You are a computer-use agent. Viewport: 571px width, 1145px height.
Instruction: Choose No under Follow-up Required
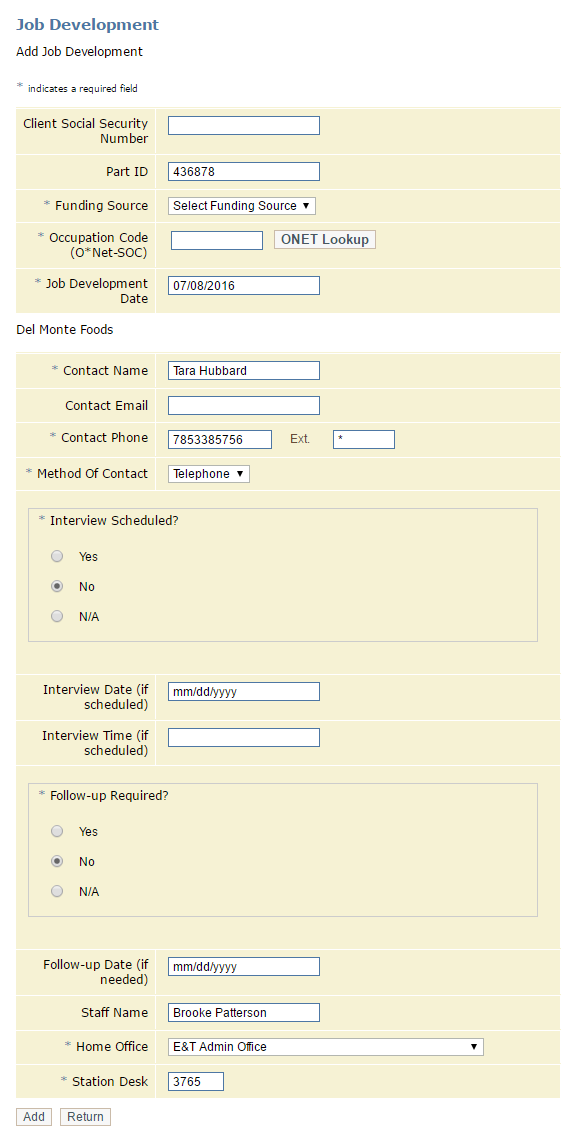57,861
